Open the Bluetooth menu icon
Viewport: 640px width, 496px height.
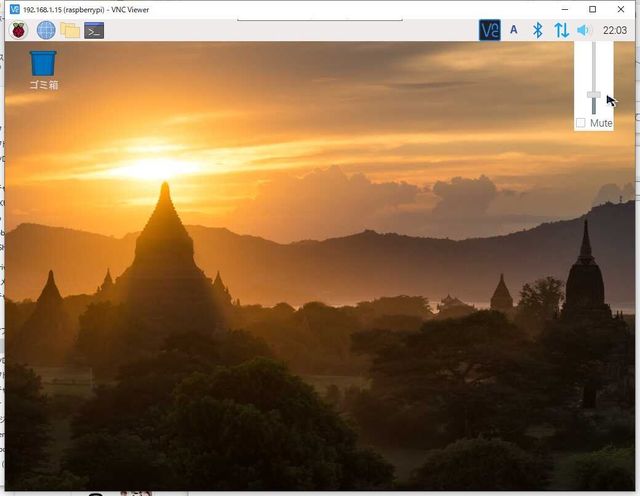[x=538, y=30]
